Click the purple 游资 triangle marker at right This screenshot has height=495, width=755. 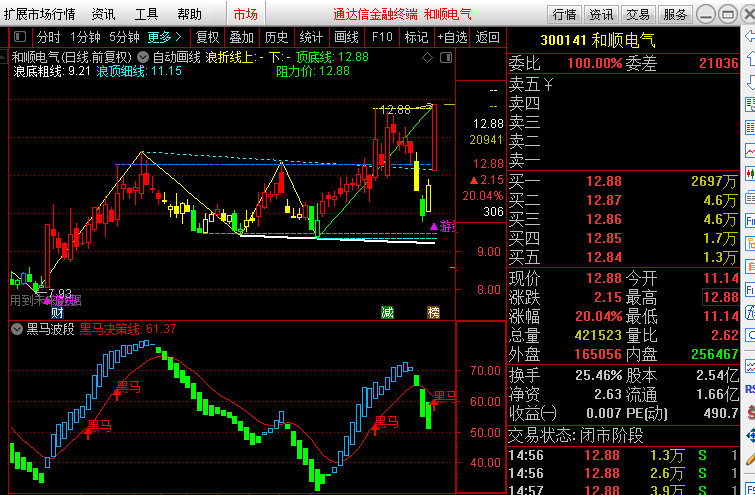coord(443,226)
